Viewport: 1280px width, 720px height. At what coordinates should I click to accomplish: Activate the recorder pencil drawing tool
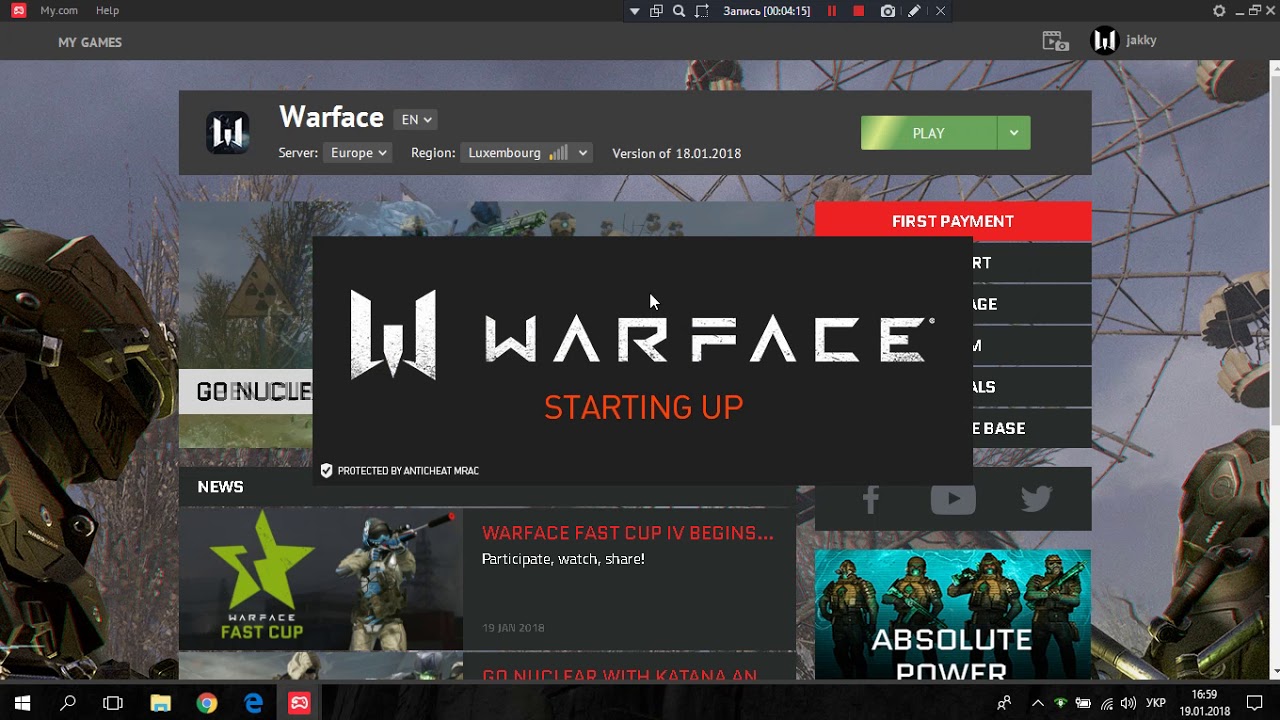(x=914, y=11)
